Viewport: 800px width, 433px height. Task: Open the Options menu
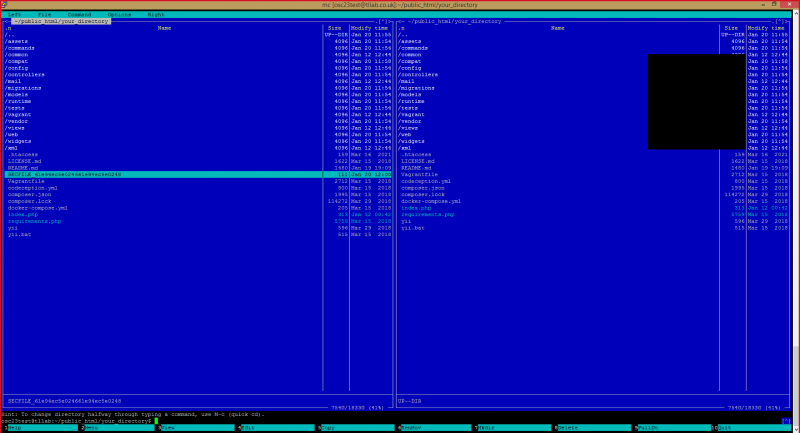click(119, 14)
